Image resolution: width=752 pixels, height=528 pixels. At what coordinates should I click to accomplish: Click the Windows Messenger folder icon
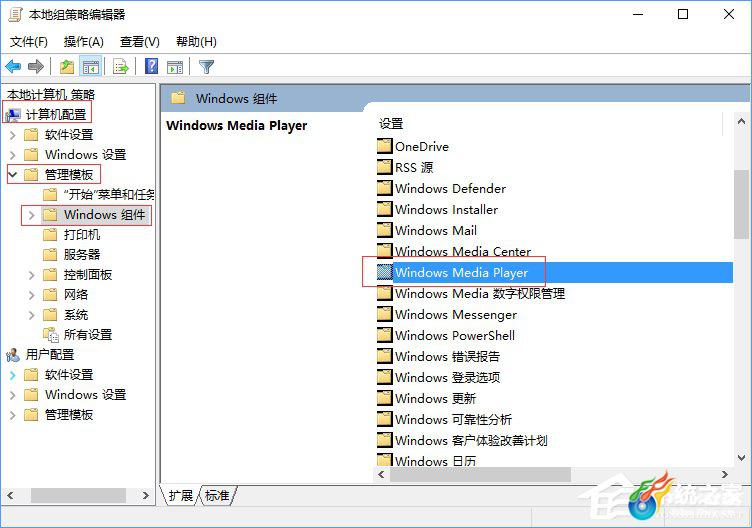(385, 314)
